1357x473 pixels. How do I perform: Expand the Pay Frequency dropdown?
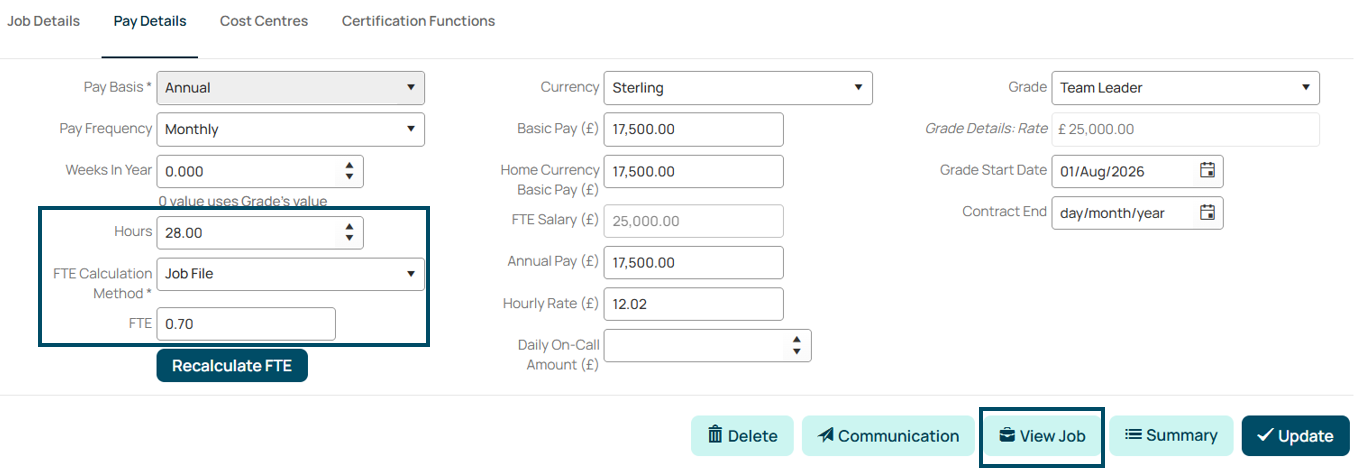pyautogui.click(x=291, y=129)
